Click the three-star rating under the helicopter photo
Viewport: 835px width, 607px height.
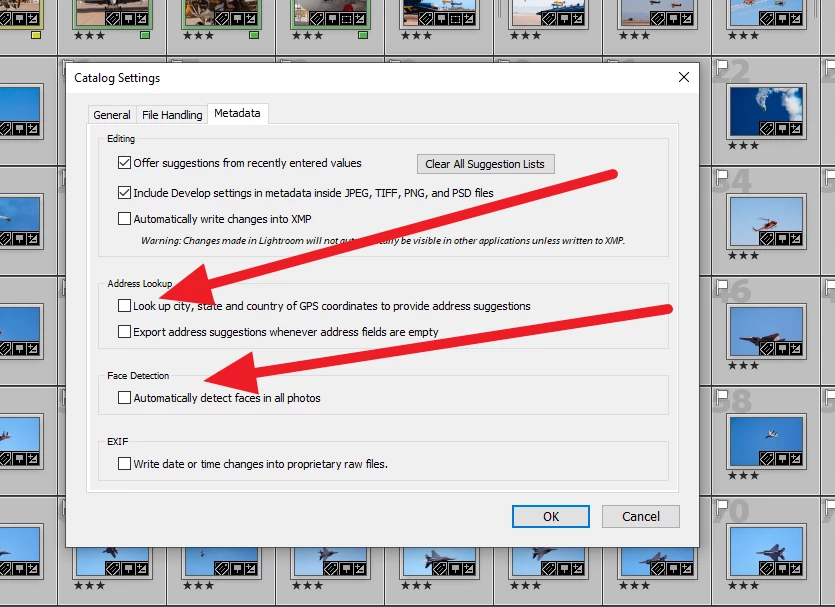[743, 256]
